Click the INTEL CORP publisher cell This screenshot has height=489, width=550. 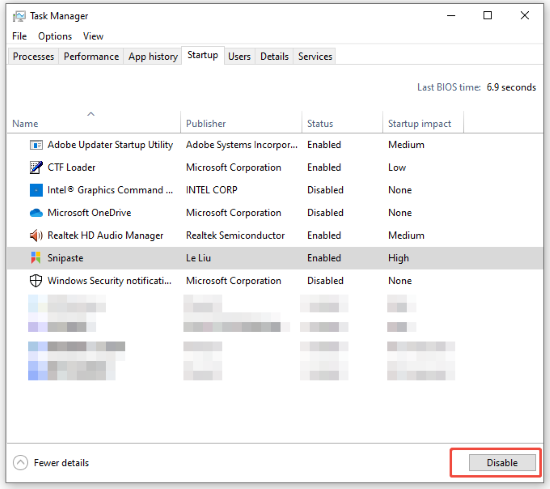point(212,190)
